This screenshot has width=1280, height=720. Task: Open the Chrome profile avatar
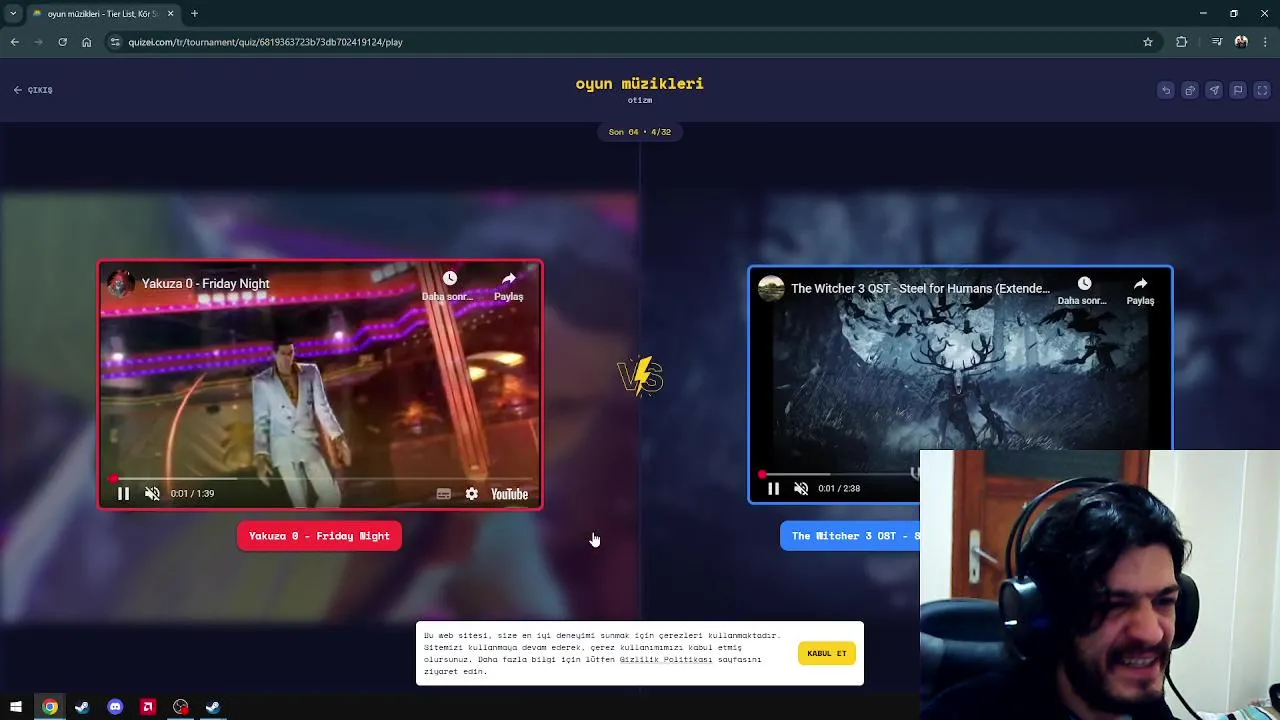click(1241, 42)
